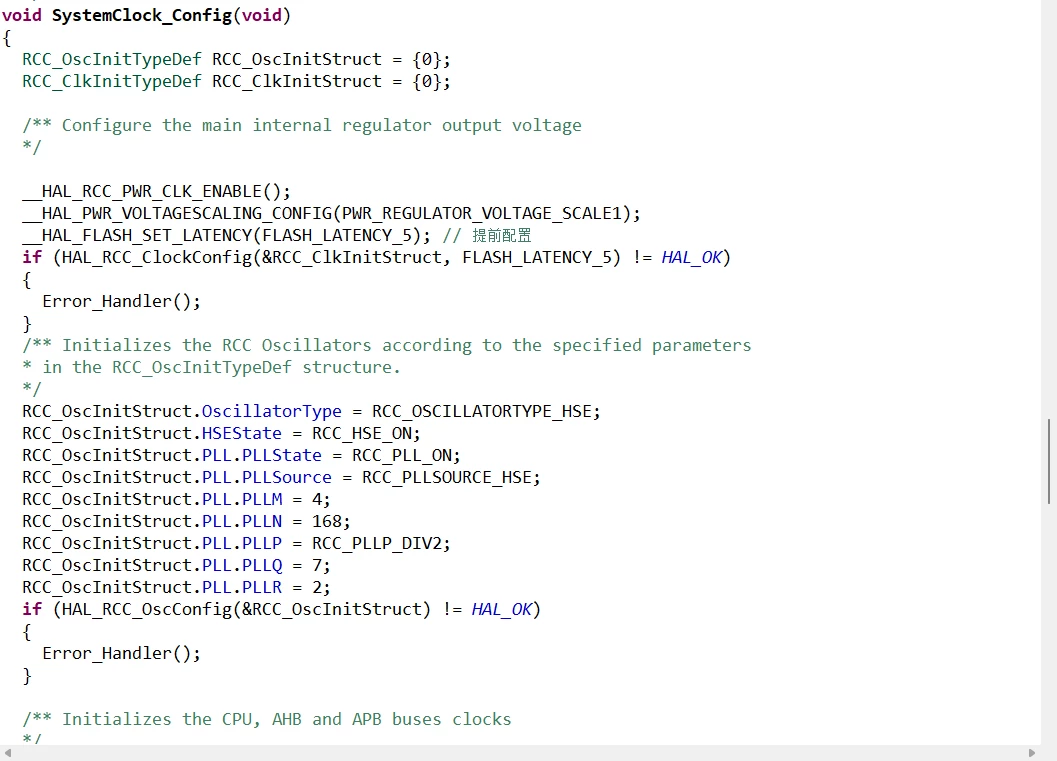The width and height of the screenshot is (1057, 761).
Task: Click HAL_OK on the ClockConfig line
Action: (692, 257)
